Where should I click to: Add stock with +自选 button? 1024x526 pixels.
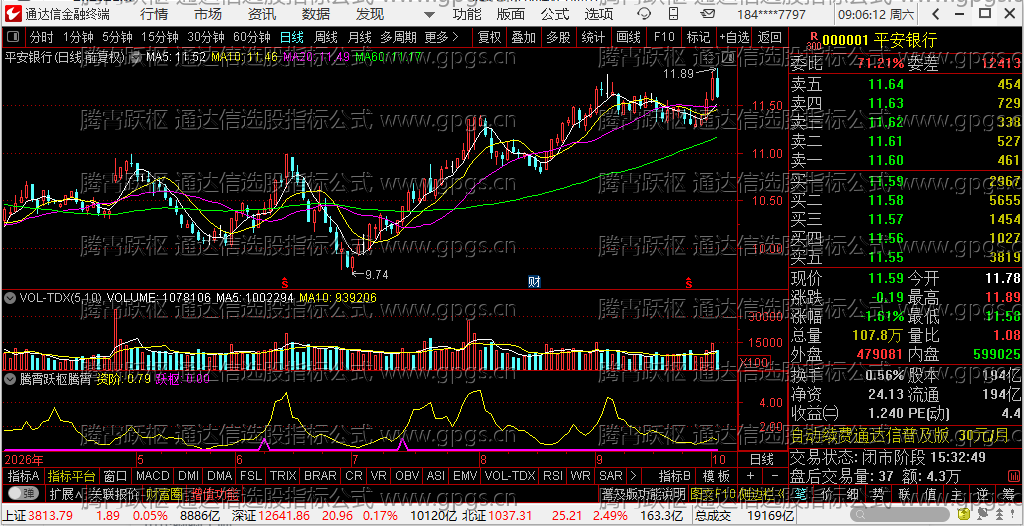tap(735, 37)
